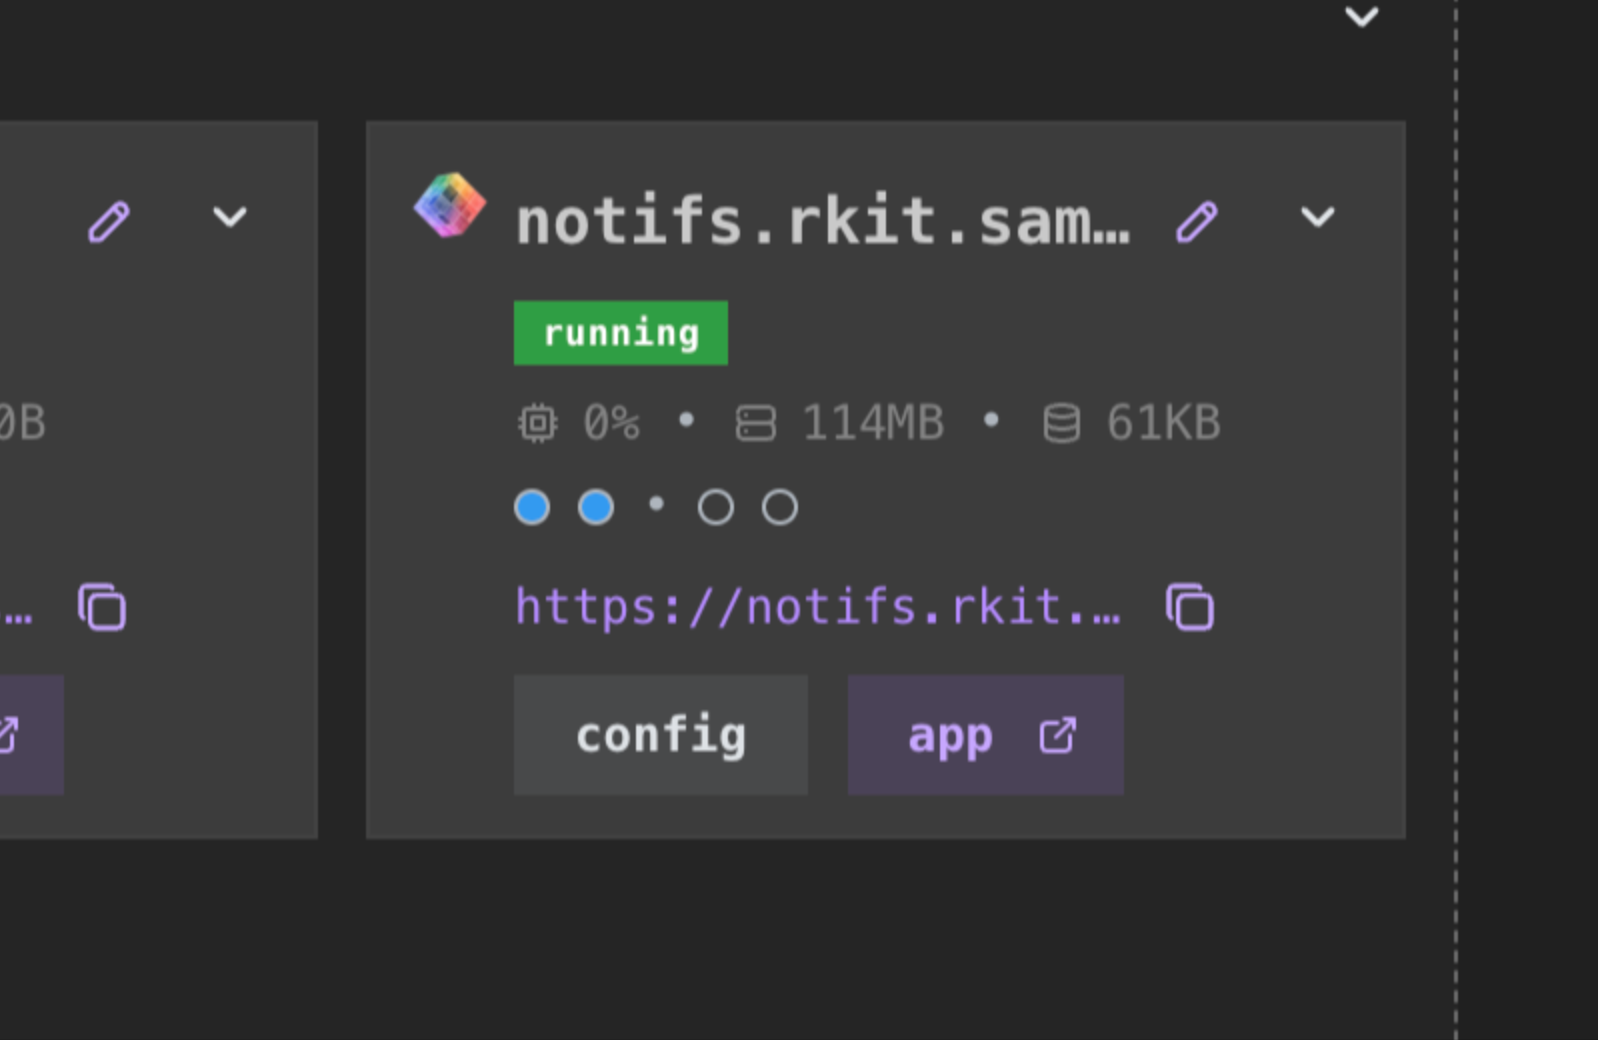Select the last empty circle indicator
Screen dimensions: 1598x1040
(x=780, y=507)
